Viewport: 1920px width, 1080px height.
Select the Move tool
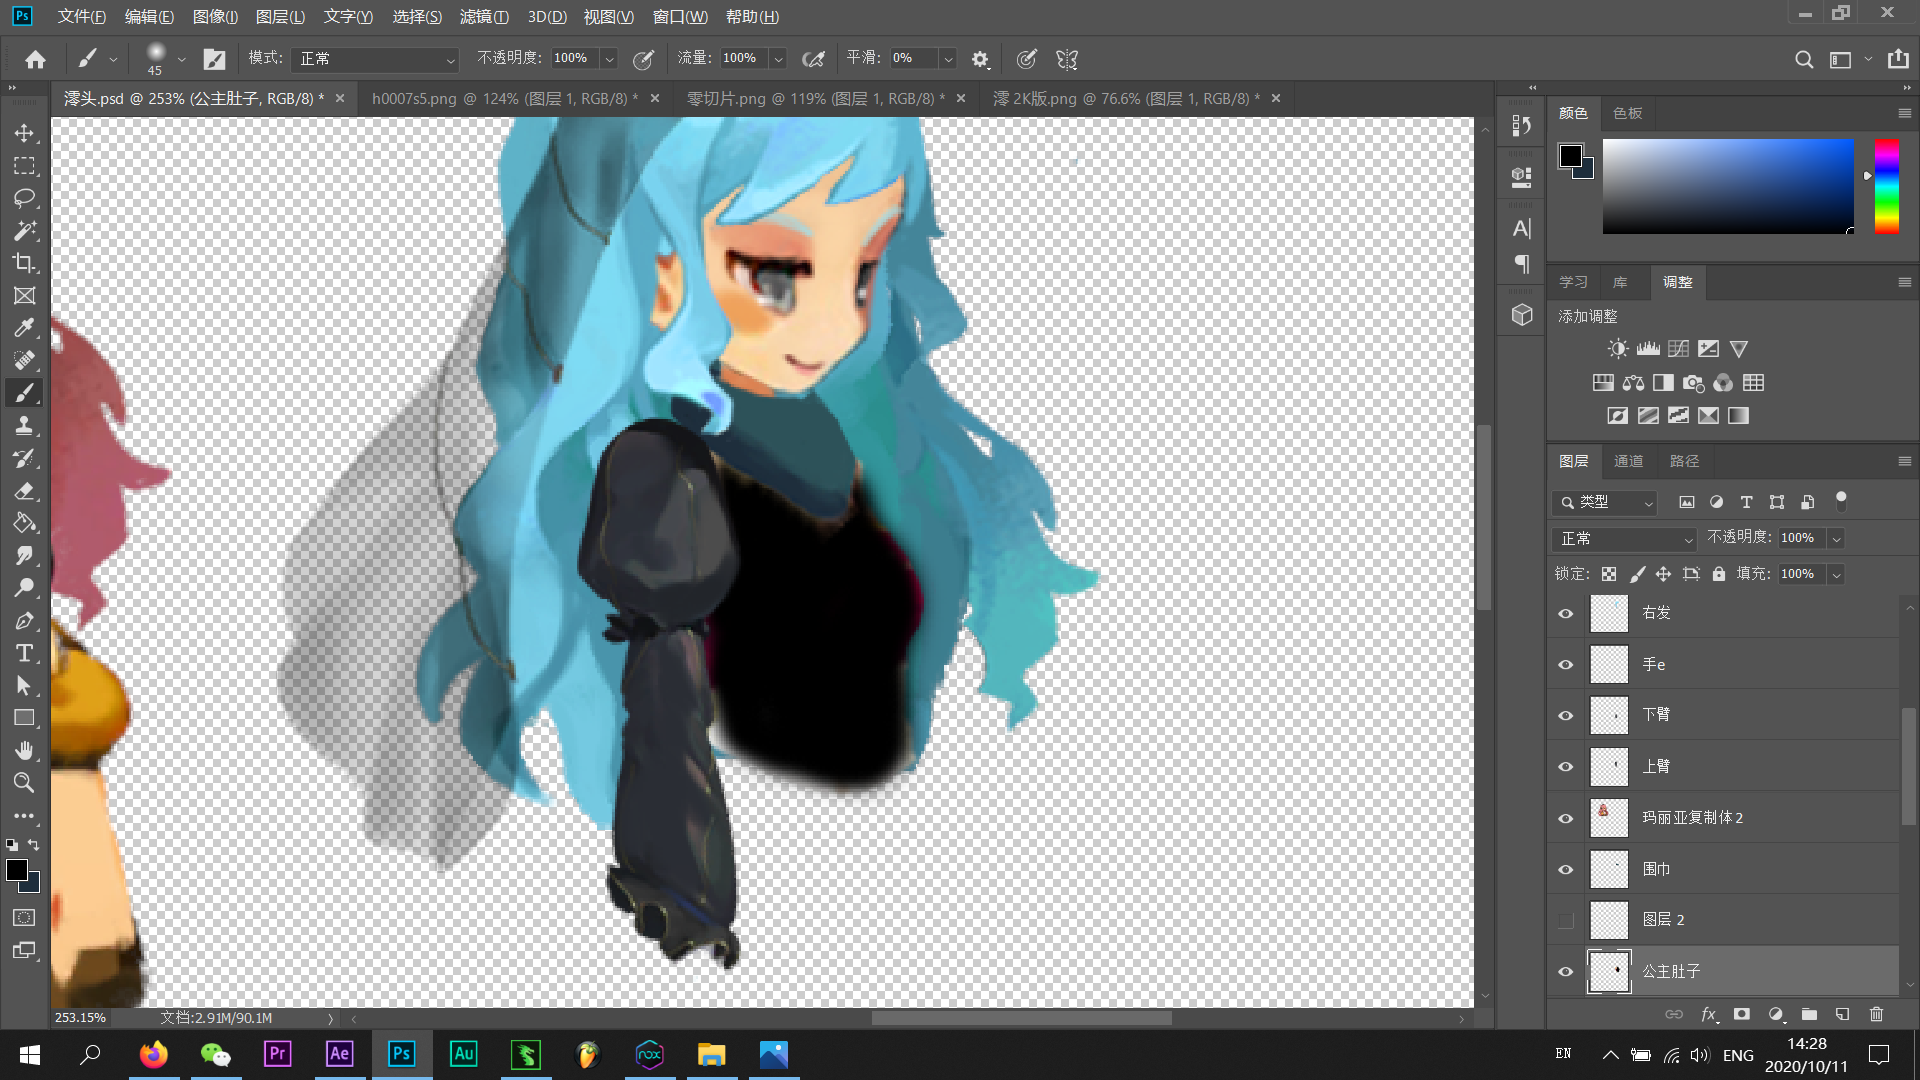[x=24, y=133]
